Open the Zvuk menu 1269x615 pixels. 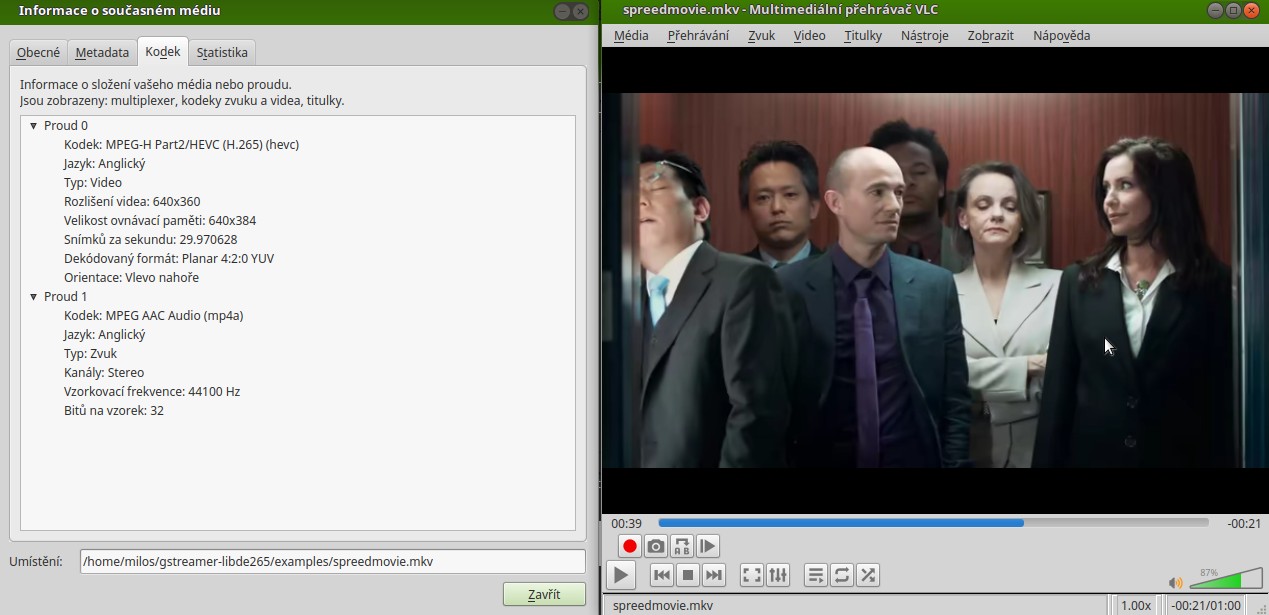[761, 35]
